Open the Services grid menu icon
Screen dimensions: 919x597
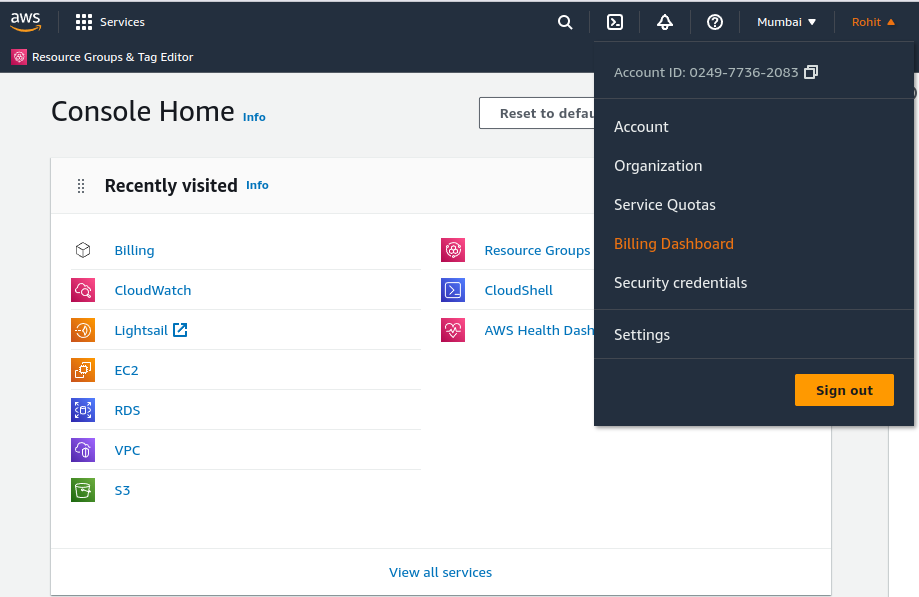pos(84,22)
